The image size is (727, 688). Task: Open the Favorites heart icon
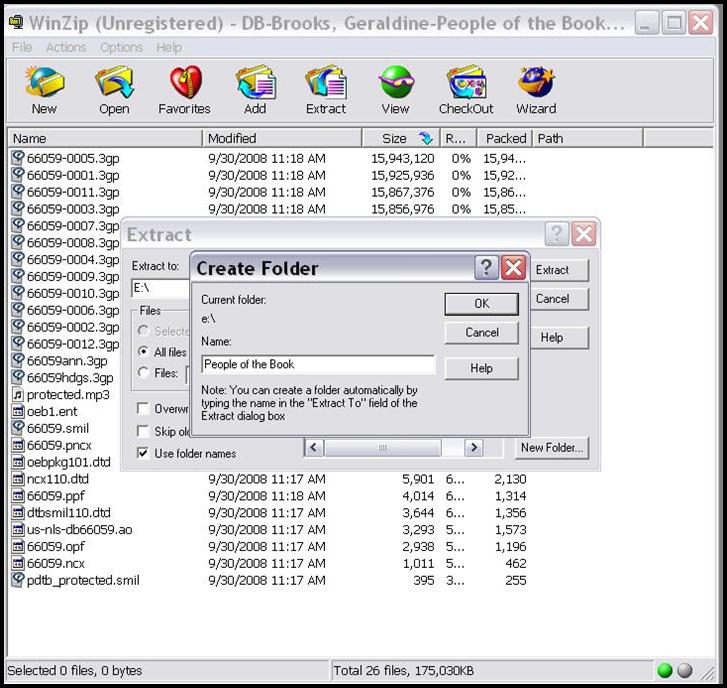click(185, 82)
